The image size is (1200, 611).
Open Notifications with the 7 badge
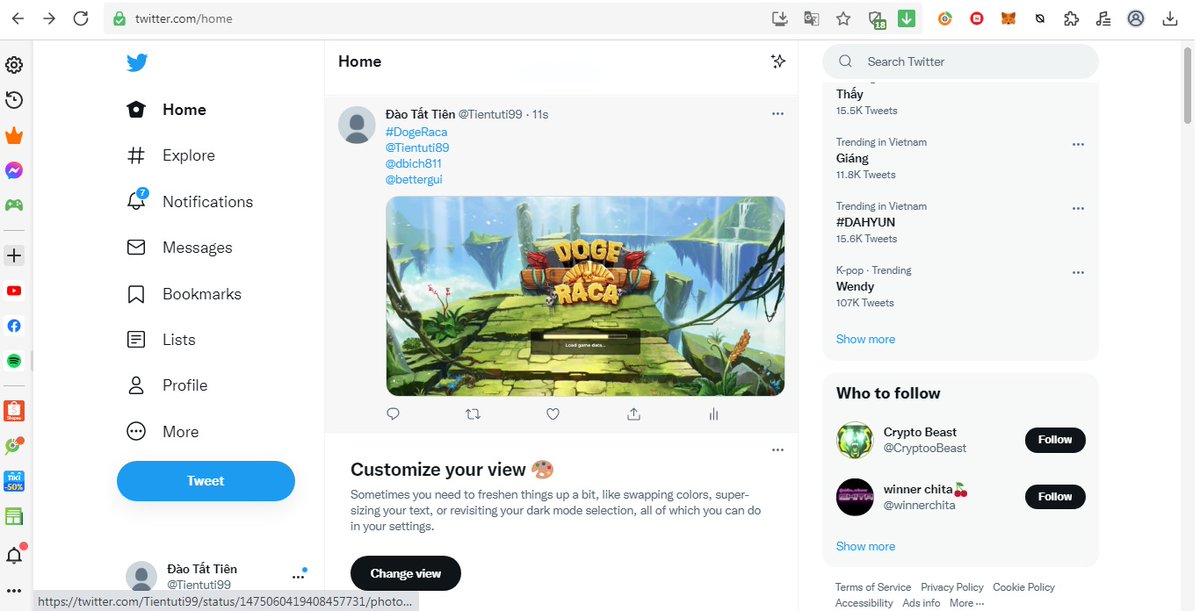pyautogui.click(x=189, y=201)
